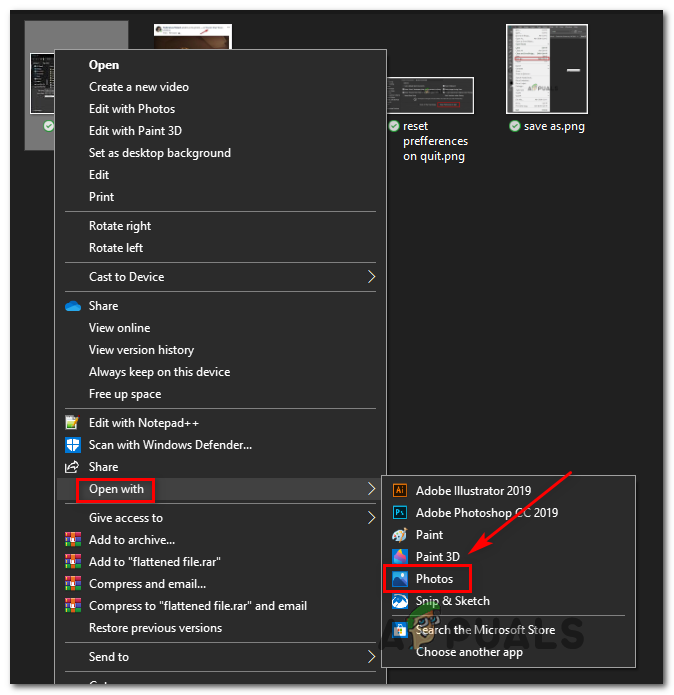674x695 pixels.
Task: Click the share arrow icon beside Share
Action: 72,467
